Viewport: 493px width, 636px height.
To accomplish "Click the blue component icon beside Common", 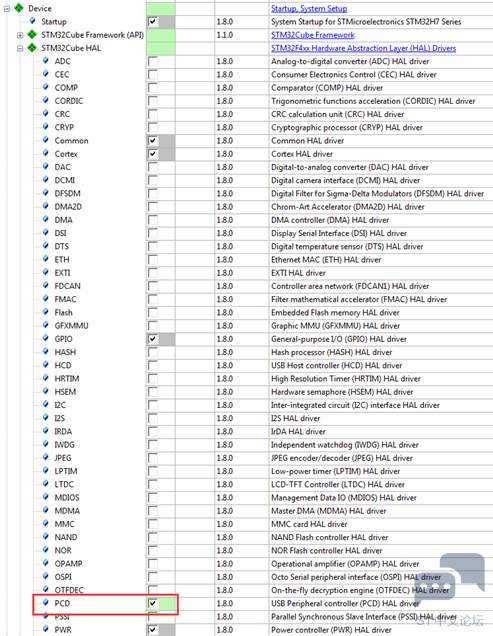I will [x=45, y=140].
